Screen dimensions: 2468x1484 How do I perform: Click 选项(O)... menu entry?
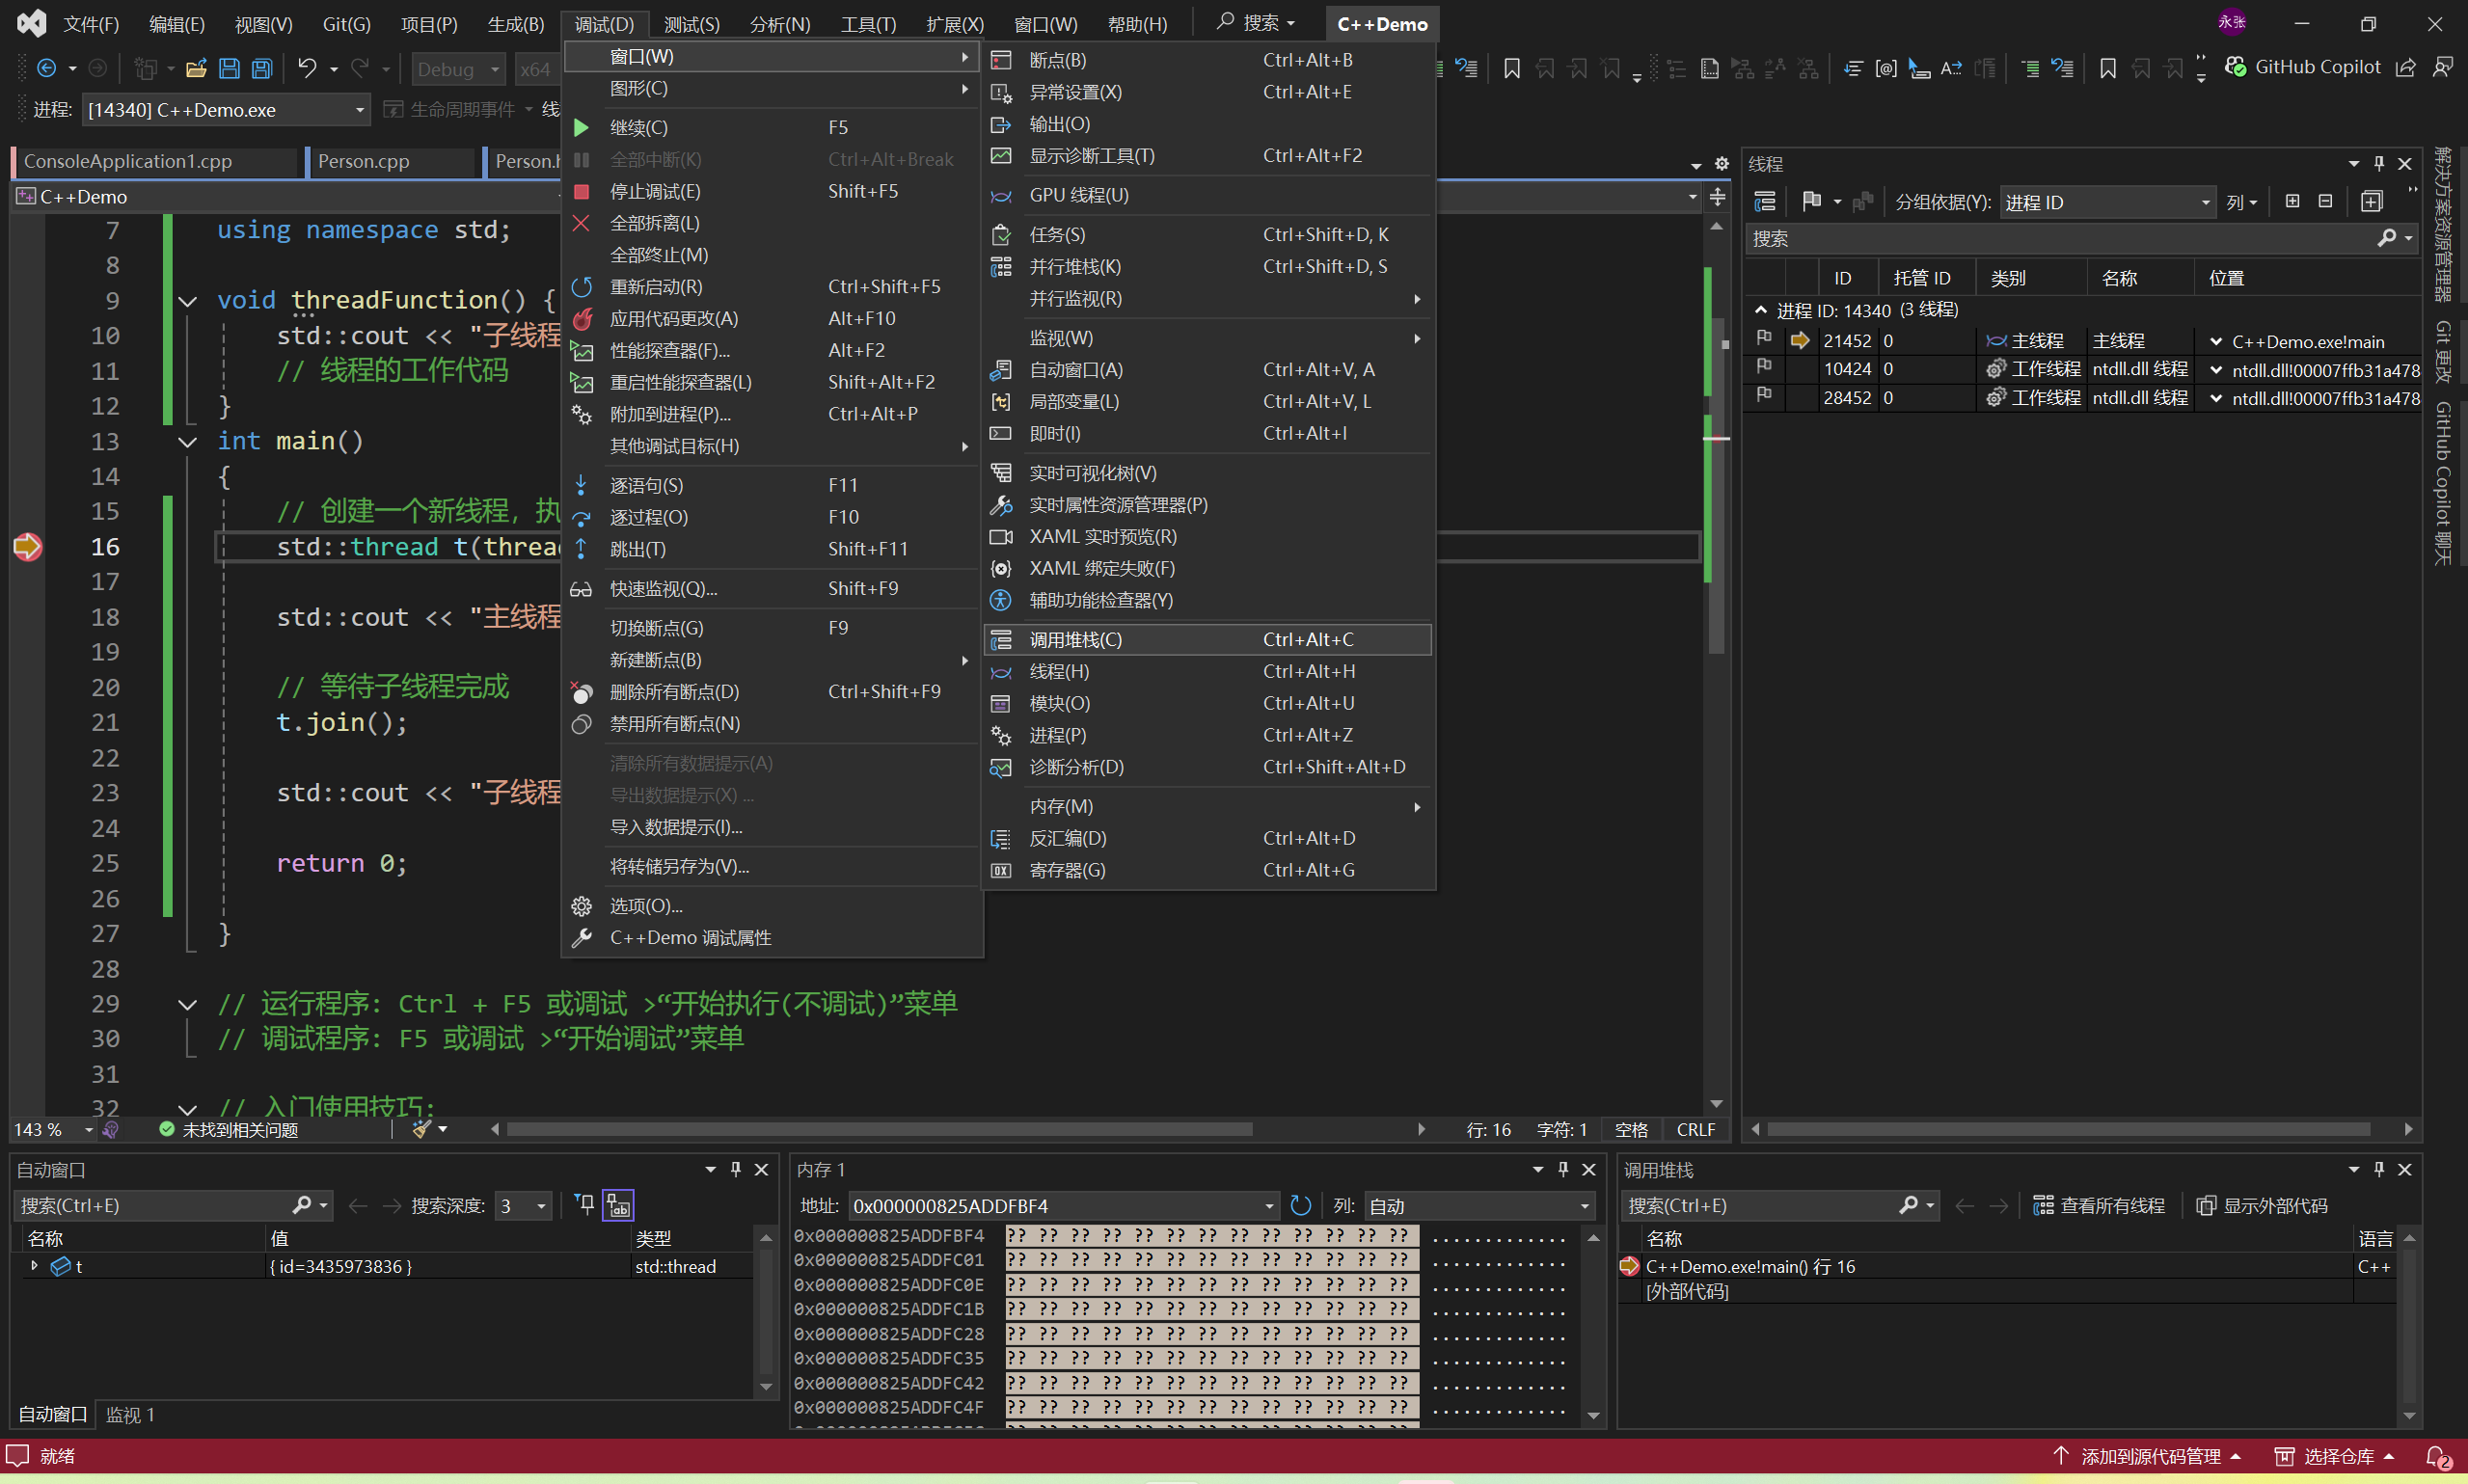(x=773, y=906)
